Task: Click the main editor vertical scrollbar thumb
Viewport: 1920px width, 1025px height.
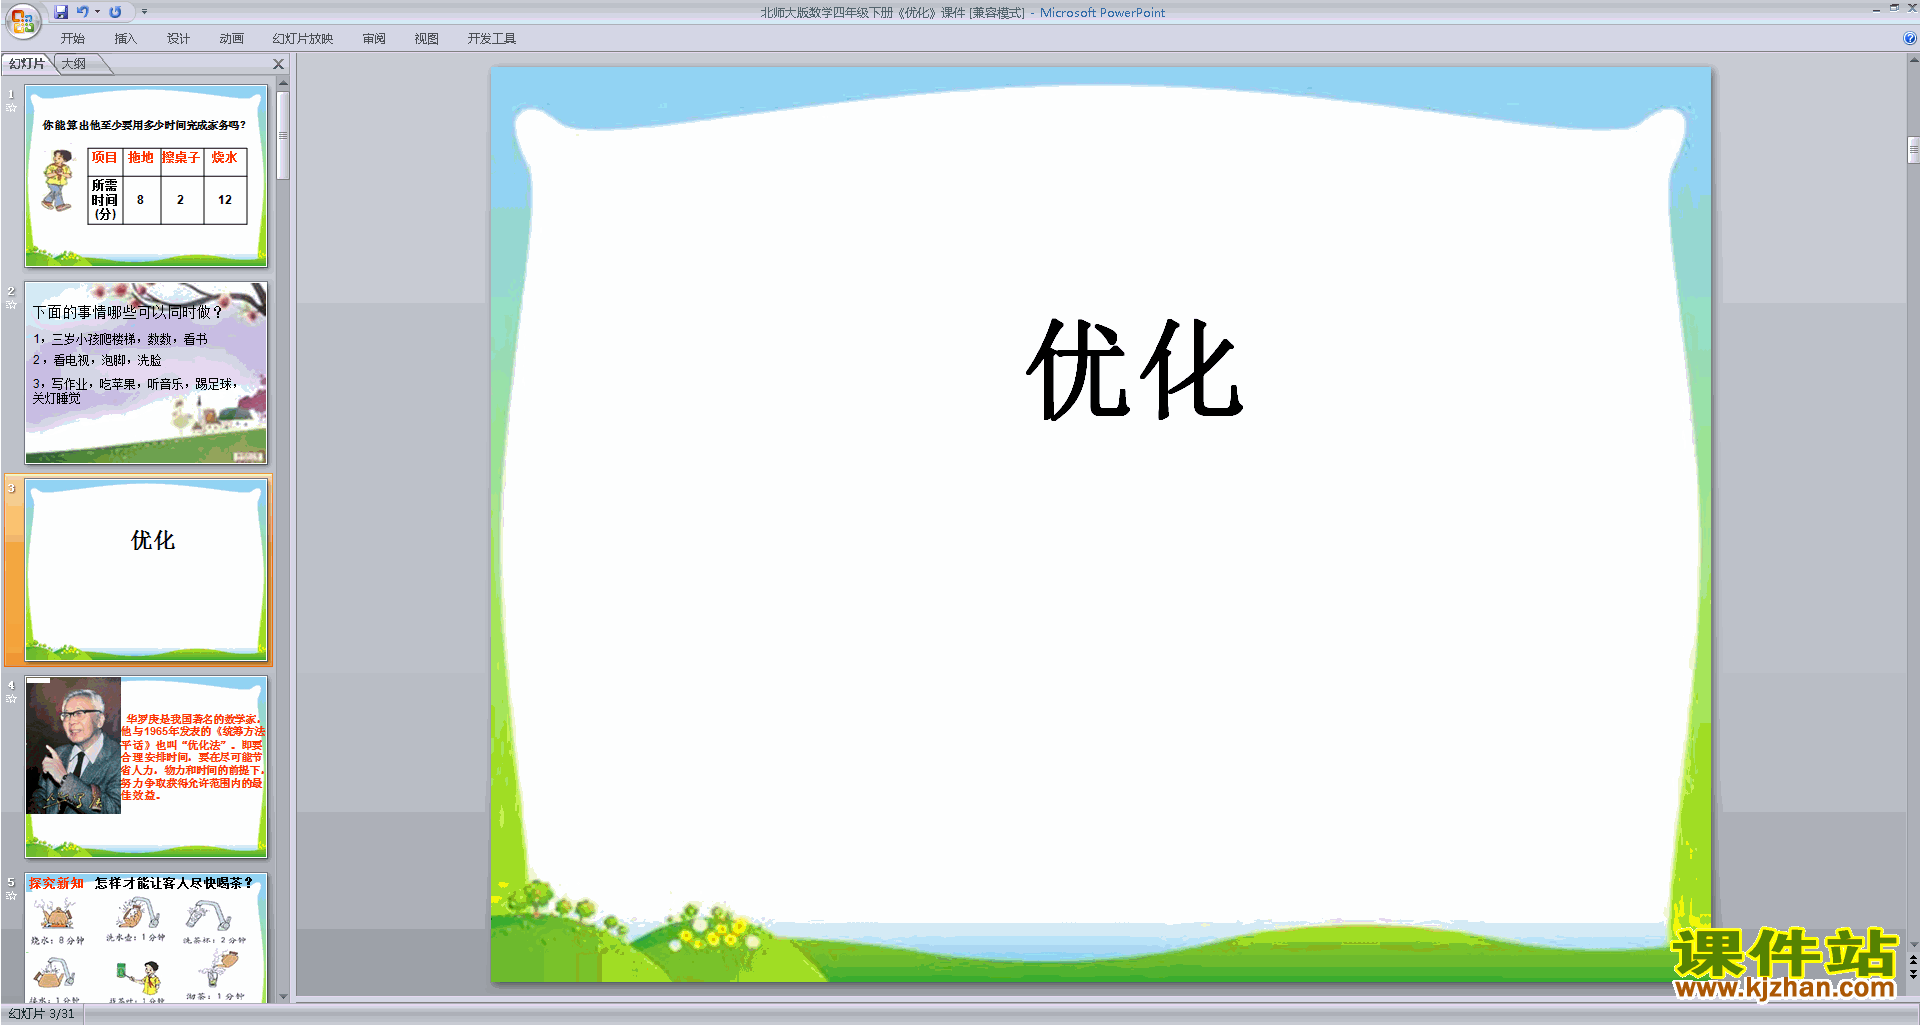Action: tap(1913, 150)
